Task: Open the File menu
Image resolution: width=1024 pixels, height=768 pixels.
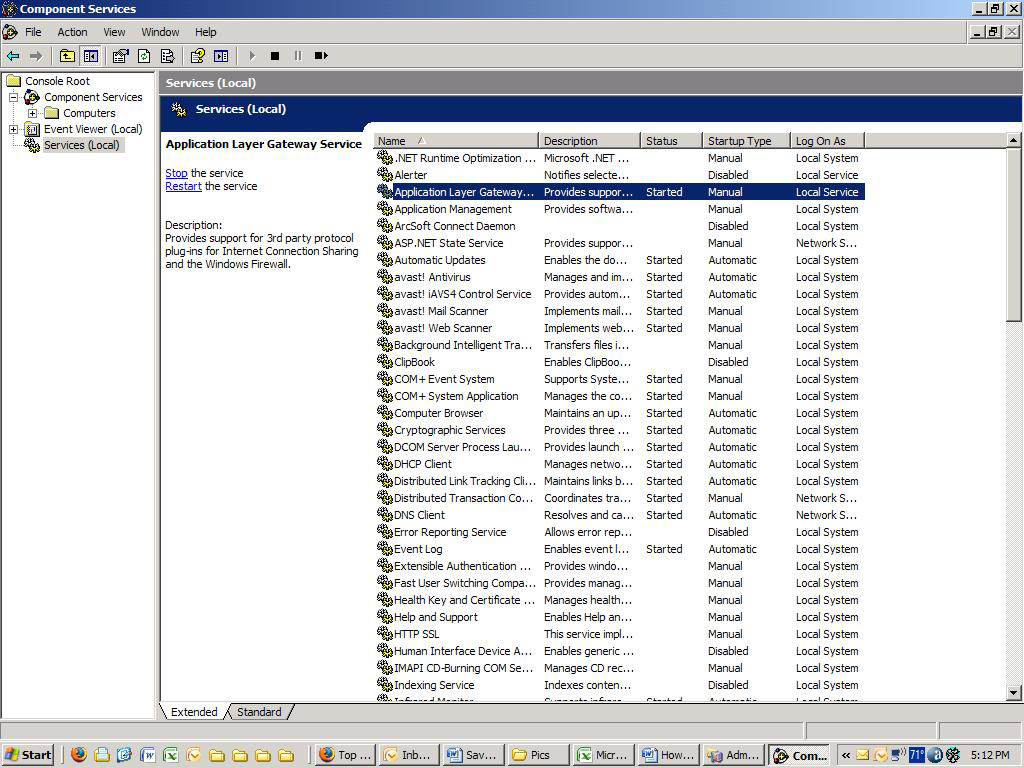Action: (x=33, y=32)
